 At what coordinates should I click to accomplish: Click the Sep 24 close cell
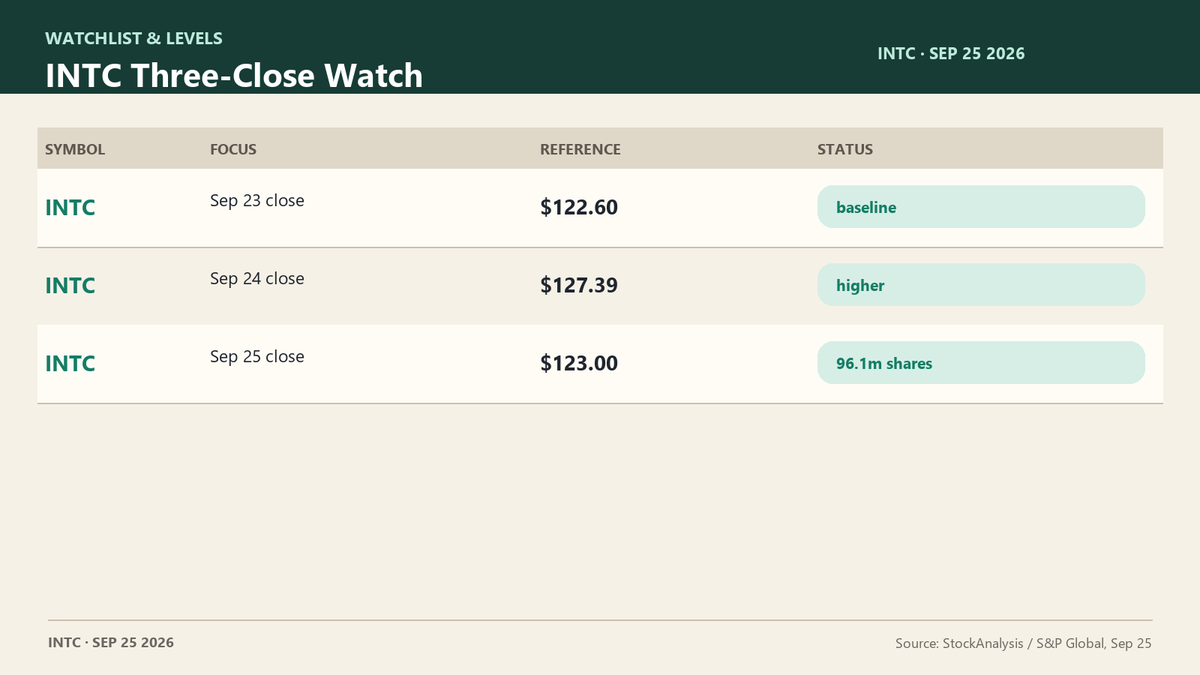[257, 278]
